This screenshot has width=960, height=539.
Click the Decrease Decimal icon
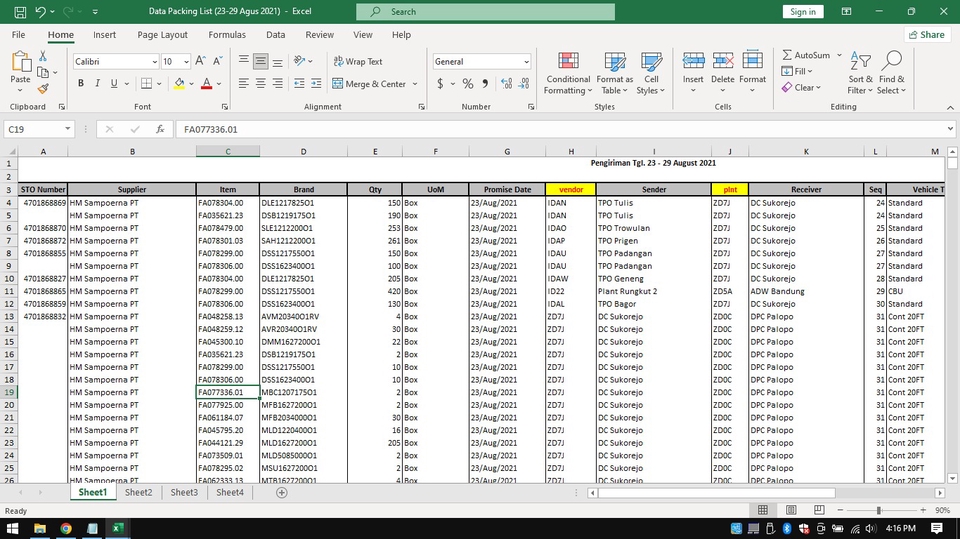[524, 83]
